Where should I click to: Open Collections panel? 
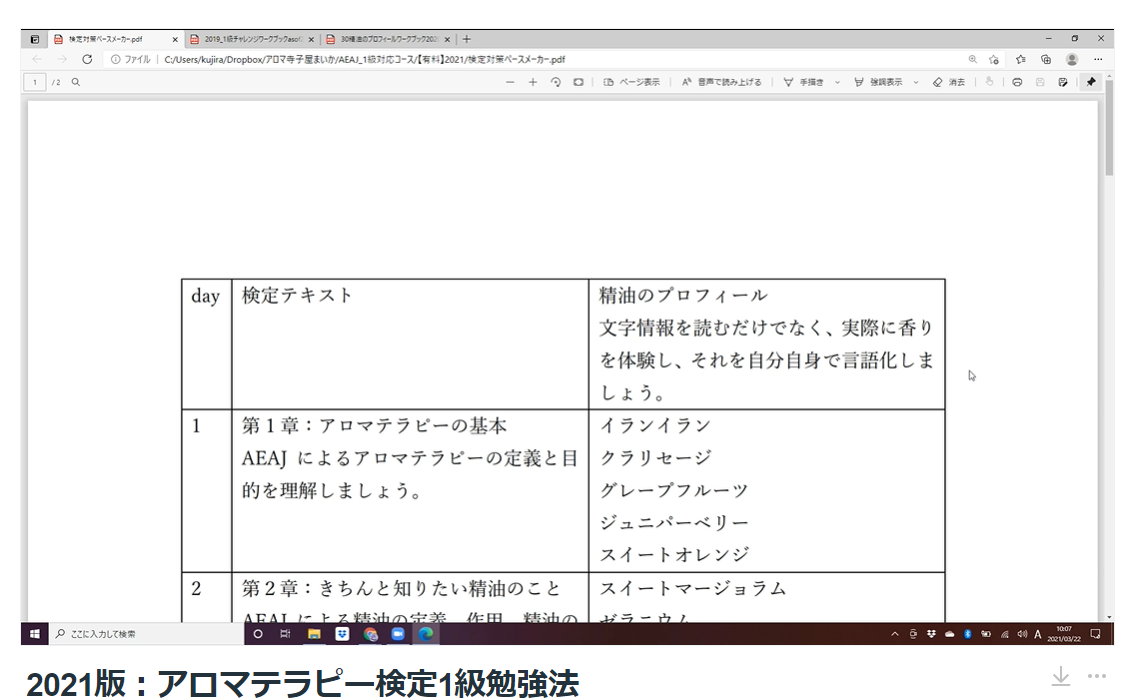pyautogui.click(x=1046, y=59)
